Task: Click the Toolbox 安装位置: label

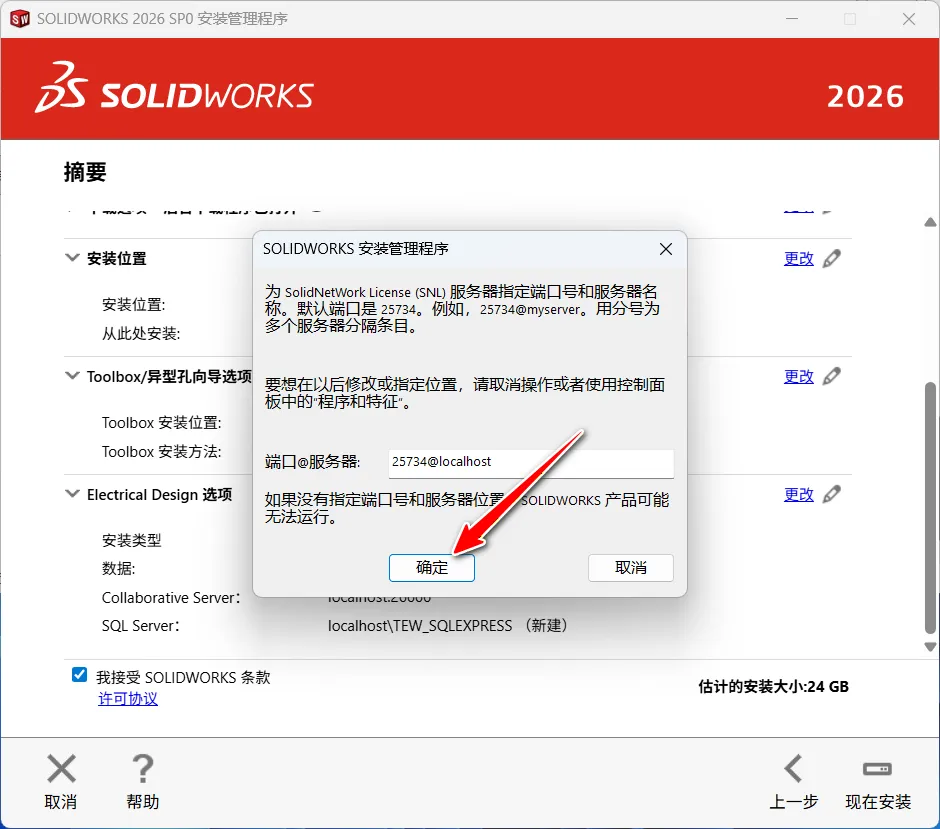Action: 162,423
